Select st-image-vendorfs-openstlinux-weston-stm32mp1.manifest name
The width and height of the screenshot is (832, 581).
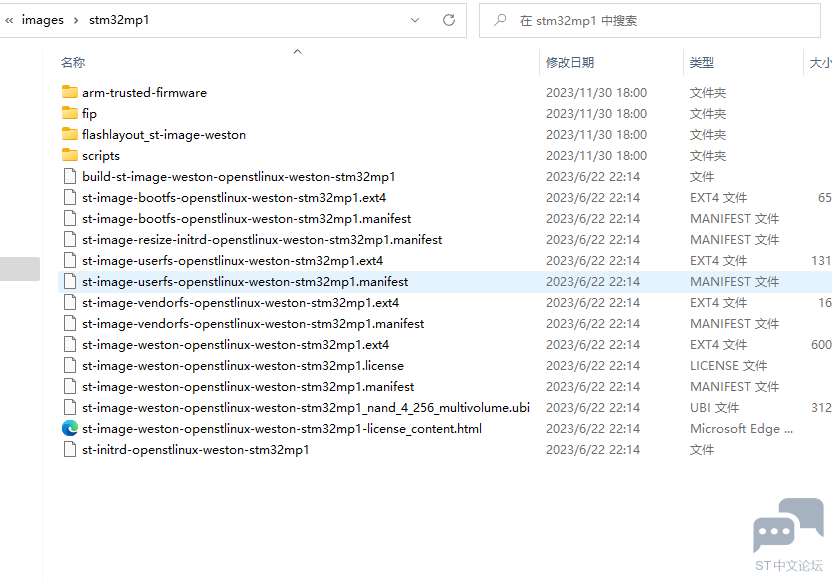(x=253, y=324)
